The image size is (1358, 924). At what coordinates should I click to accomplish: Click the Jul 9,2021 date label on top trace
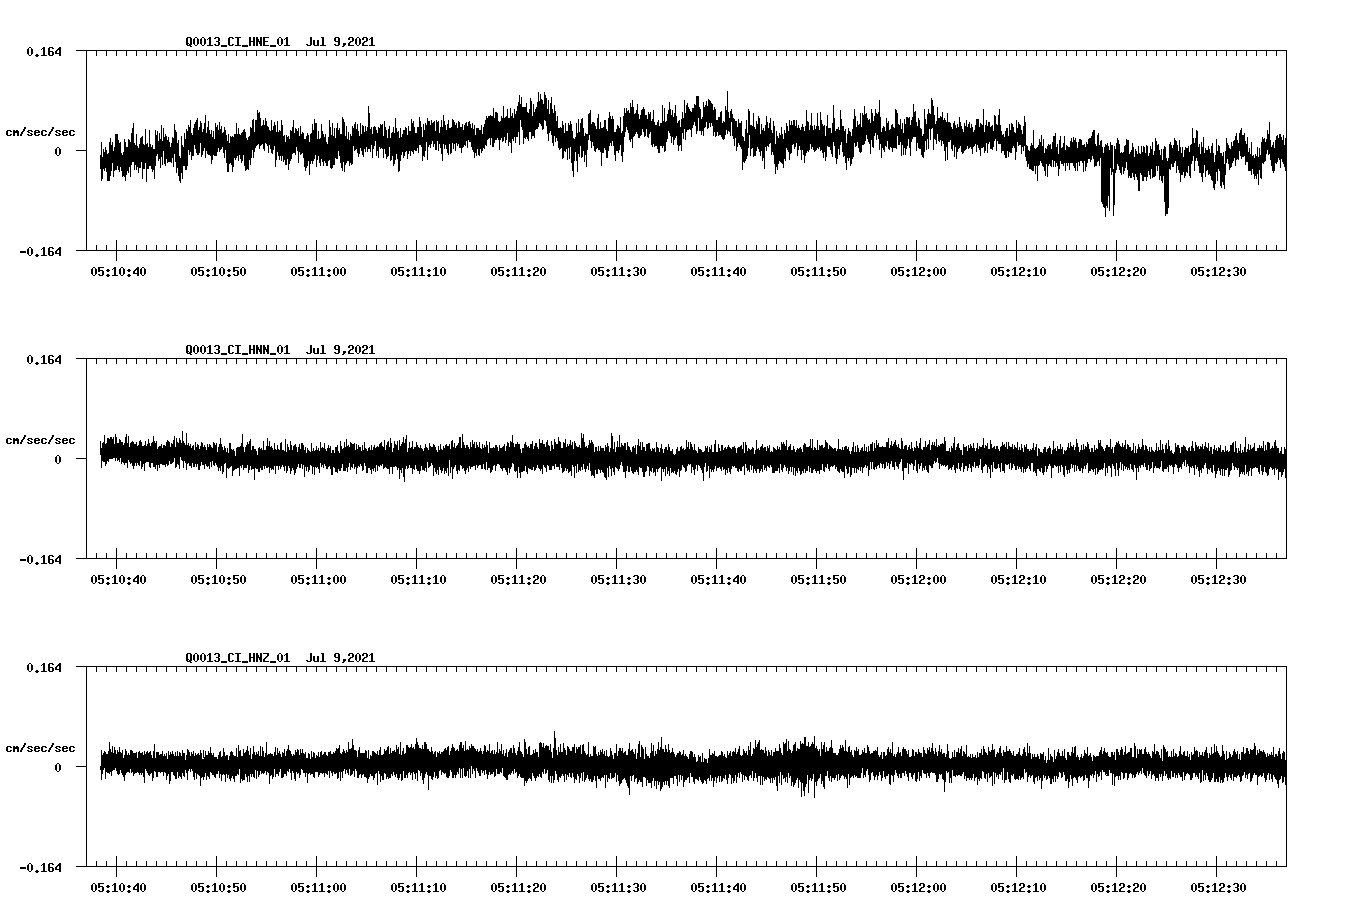pyautogui.click(x=341, y=42)
